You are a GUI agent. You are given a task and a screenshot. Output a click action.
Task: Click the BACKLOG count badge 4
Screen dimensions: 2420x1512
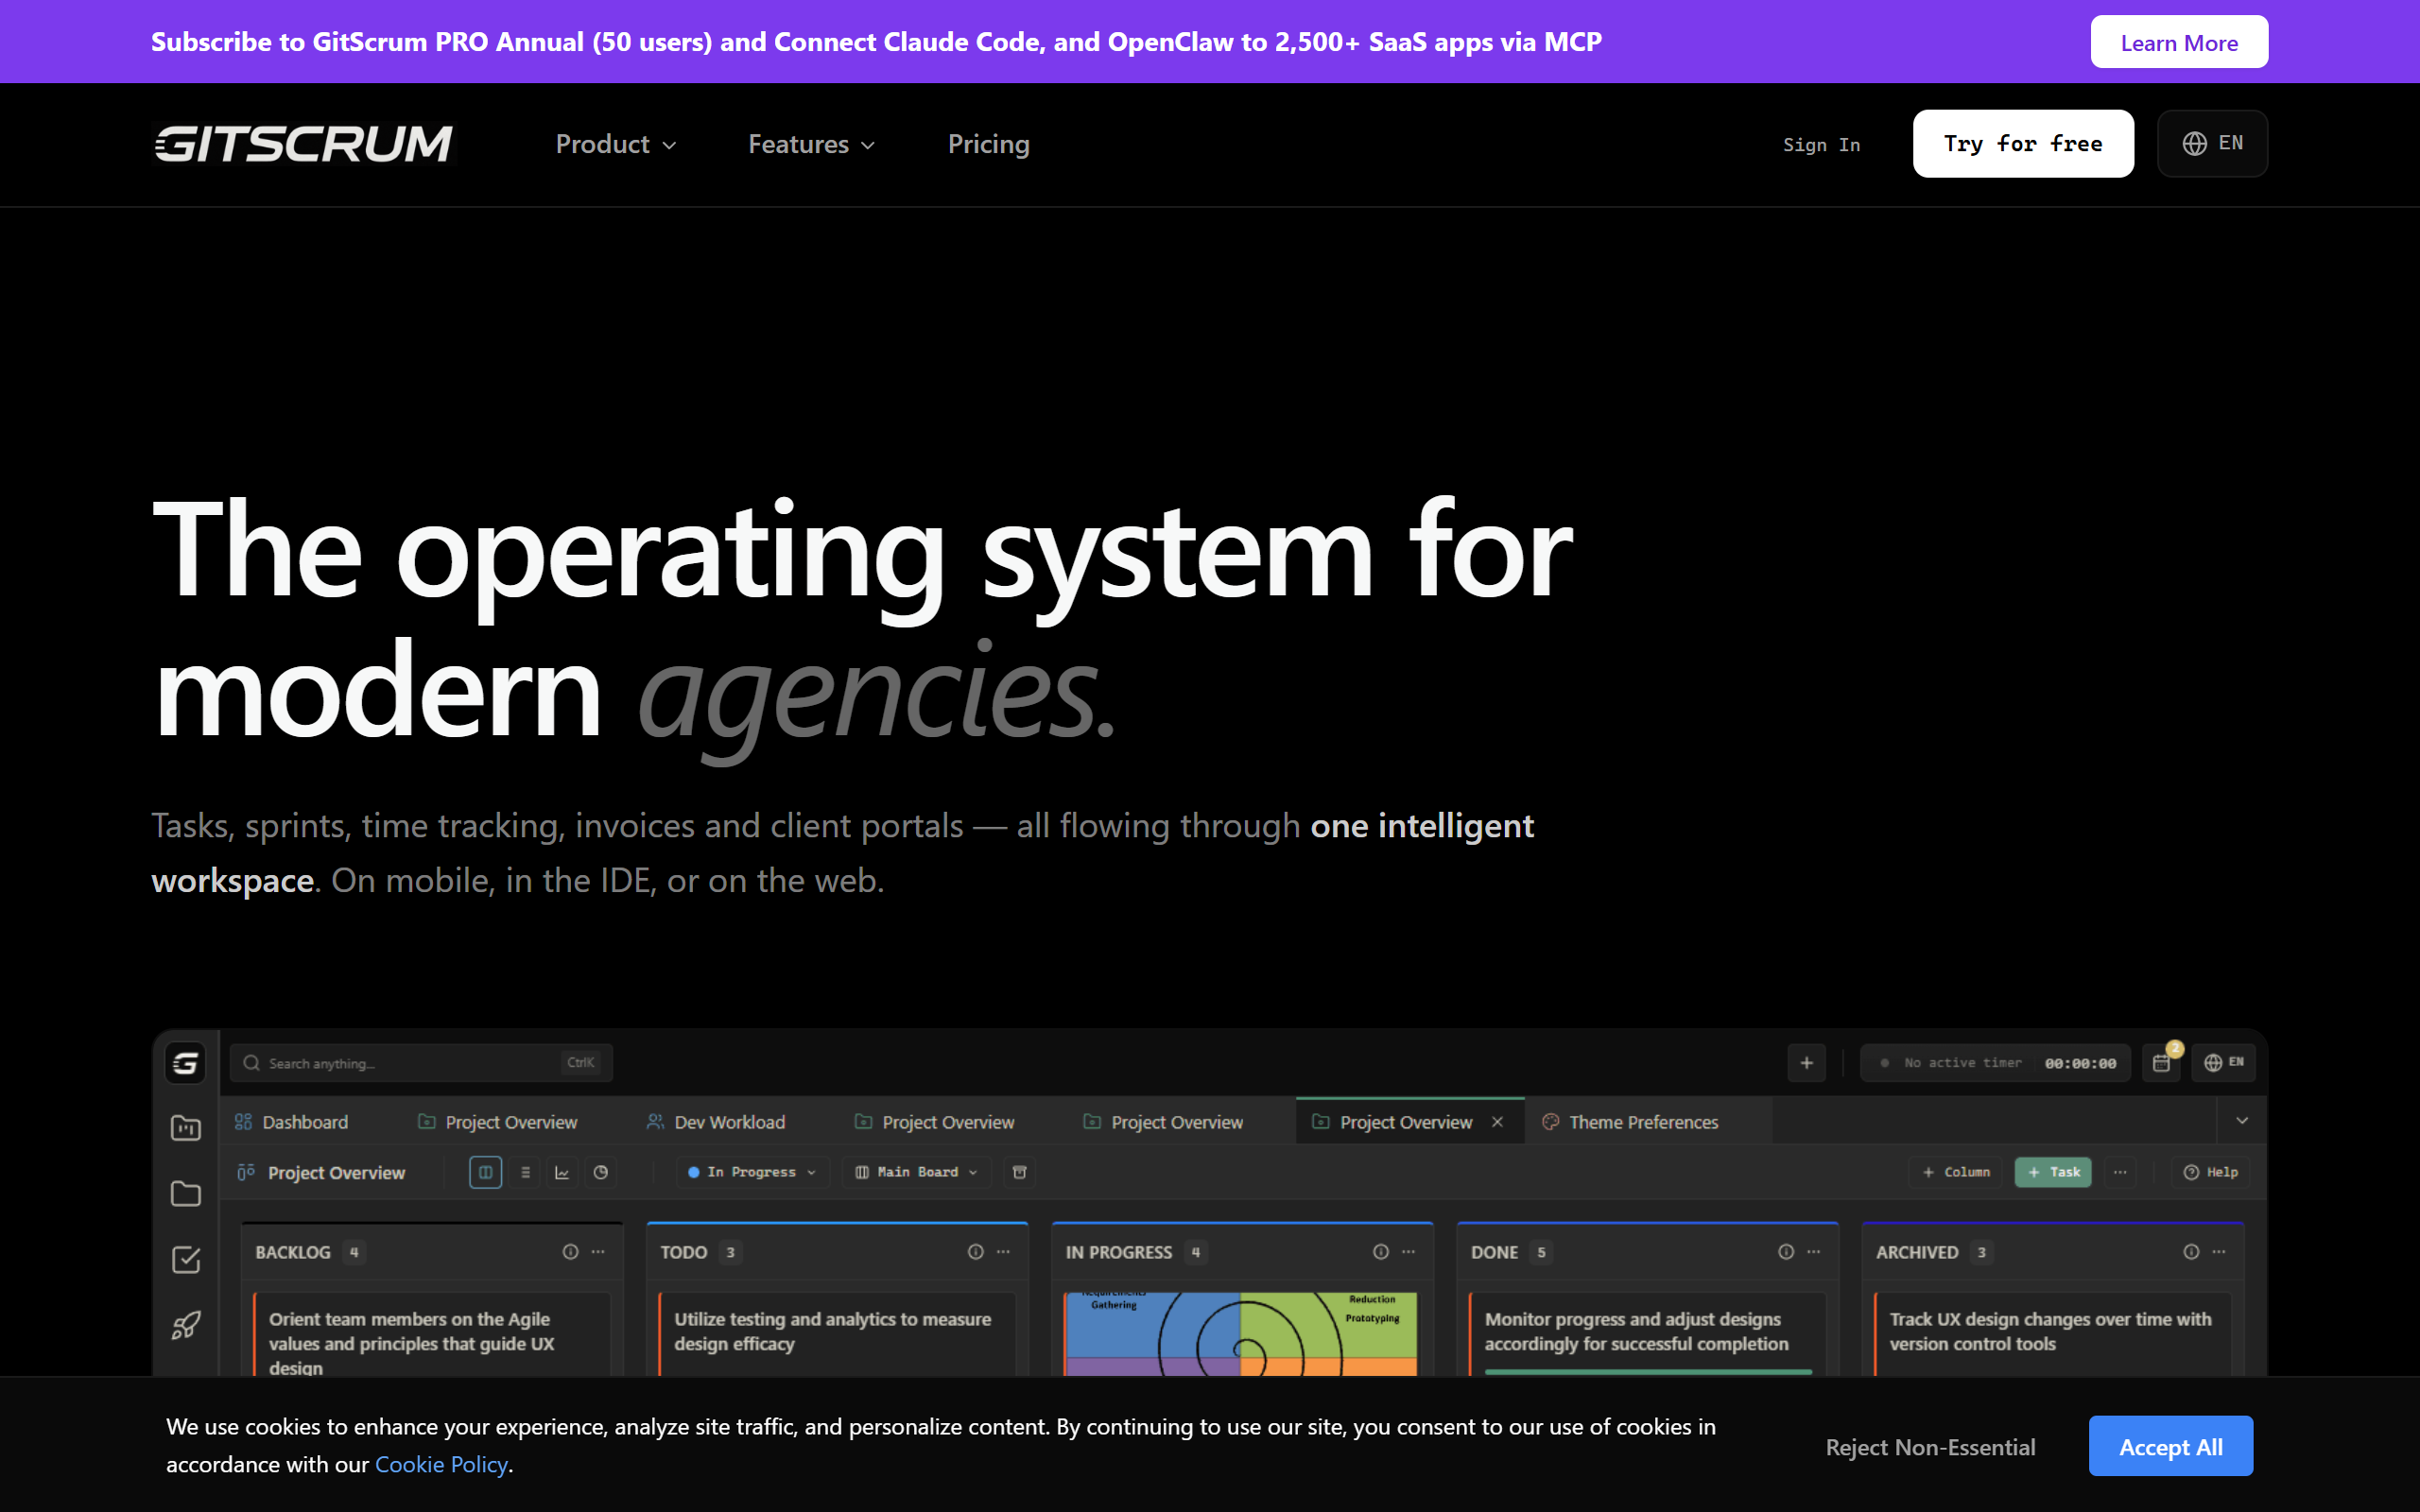[354, 1252]
